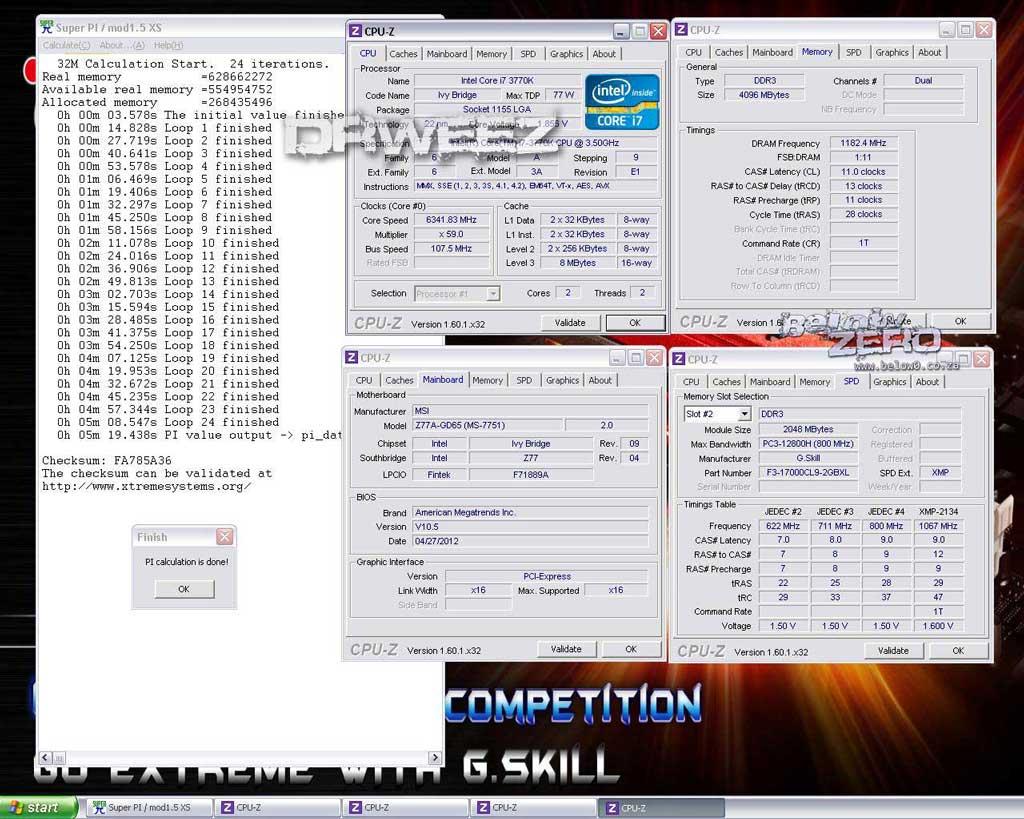Click OK in the Finish dialog
The image size is (1024, 819).
coord(184,588)
